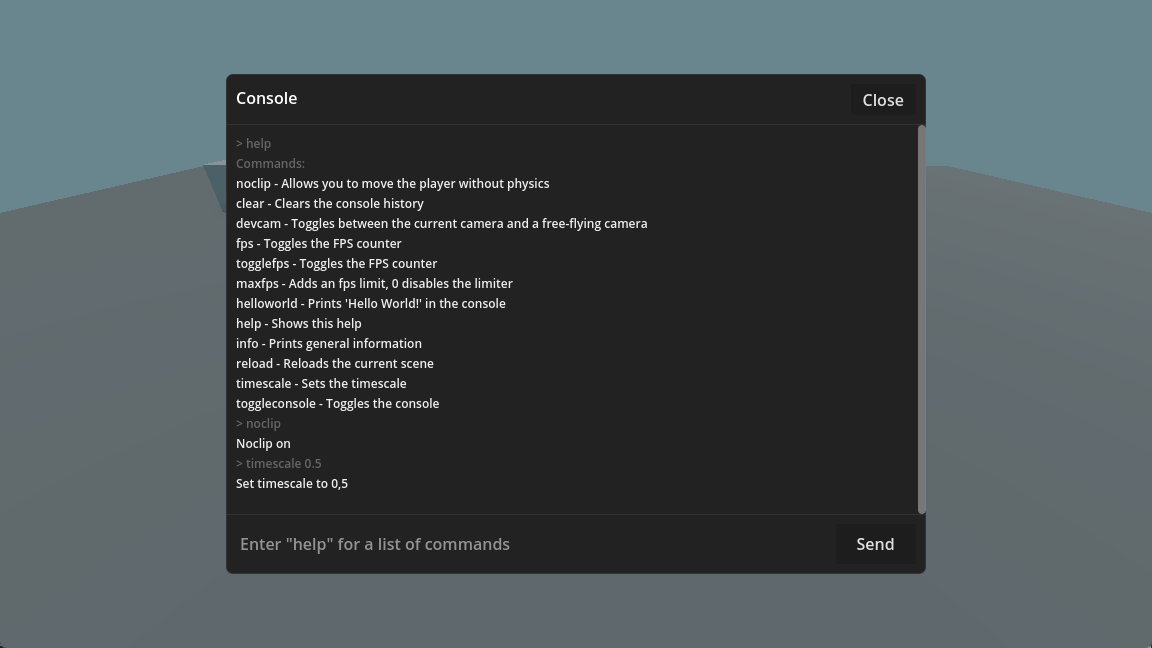Send the console command

[x=875, y=544]
